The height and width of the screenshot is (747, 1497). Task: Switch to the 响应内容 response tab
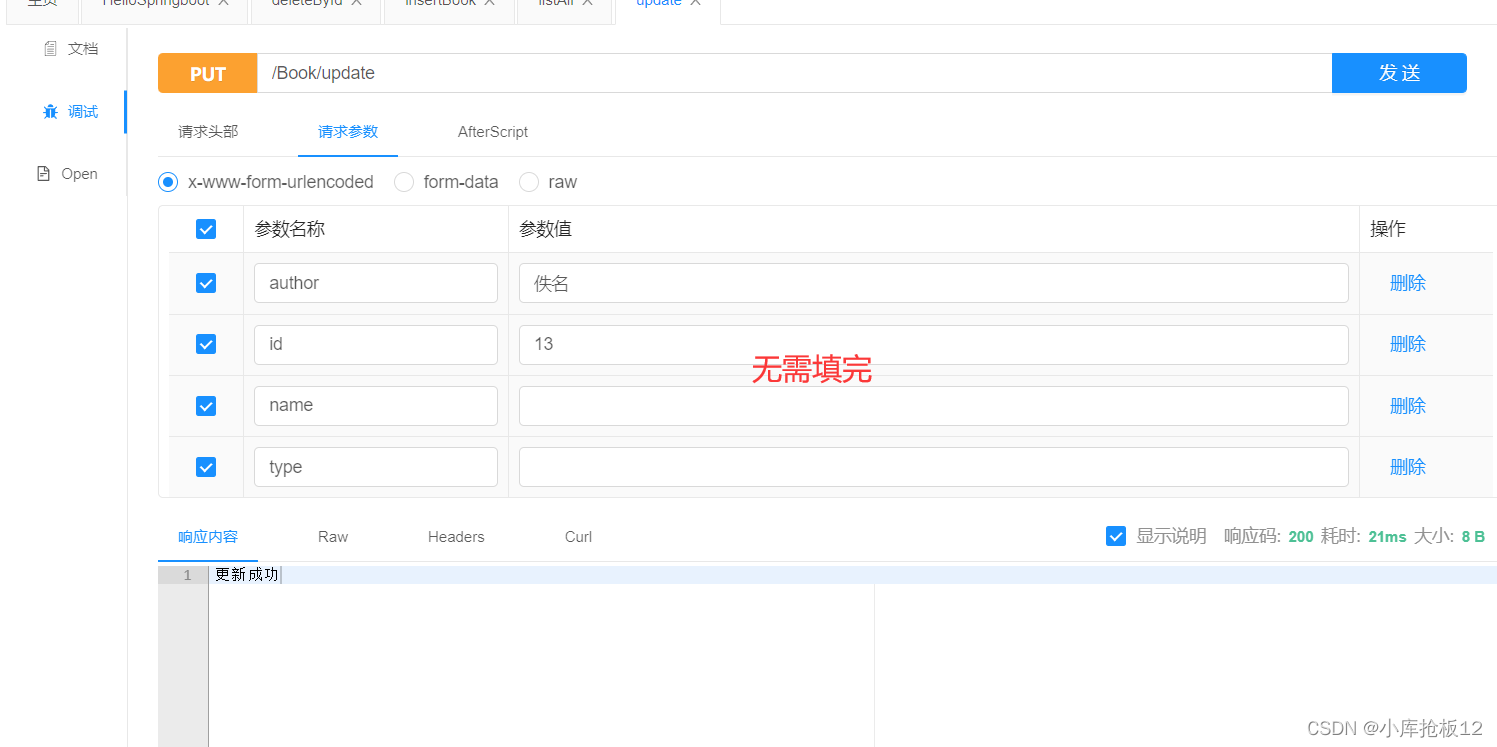(208, 537)
